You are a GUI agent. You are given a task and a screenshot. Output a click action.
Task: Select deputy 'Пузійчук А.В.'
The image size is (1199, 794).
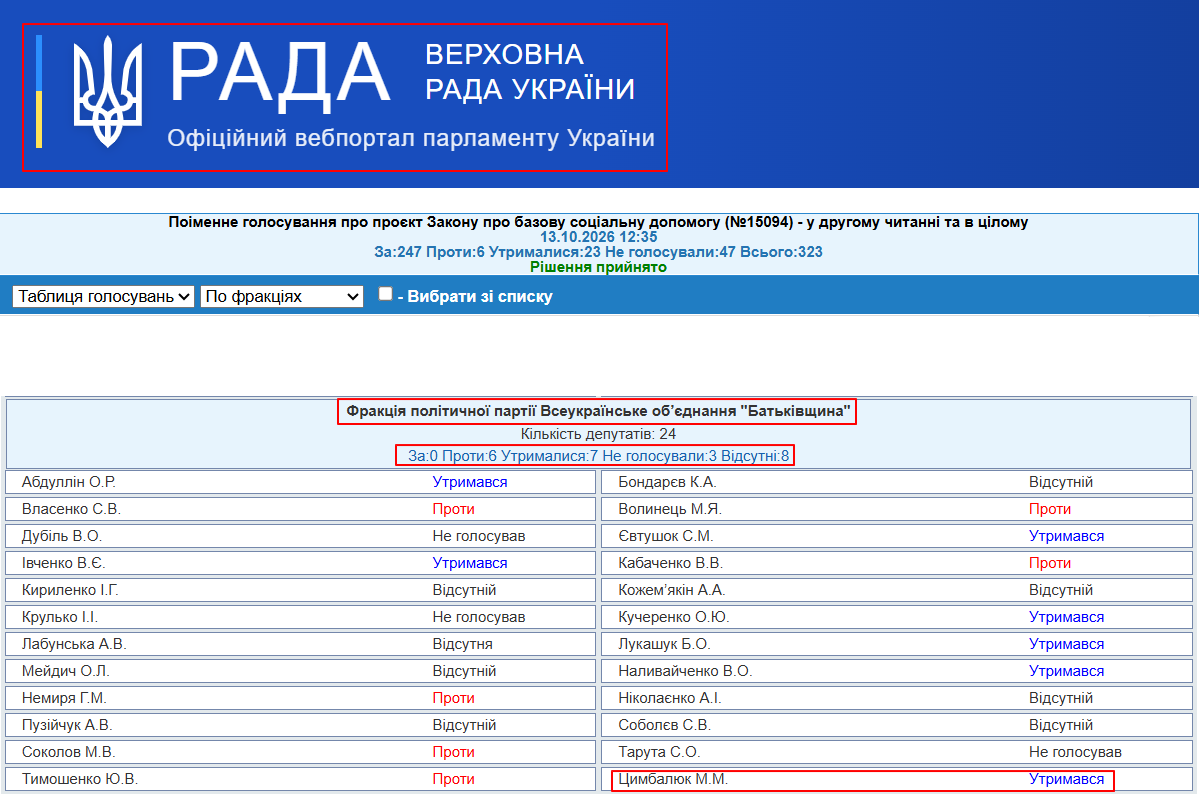pos(67,725)
